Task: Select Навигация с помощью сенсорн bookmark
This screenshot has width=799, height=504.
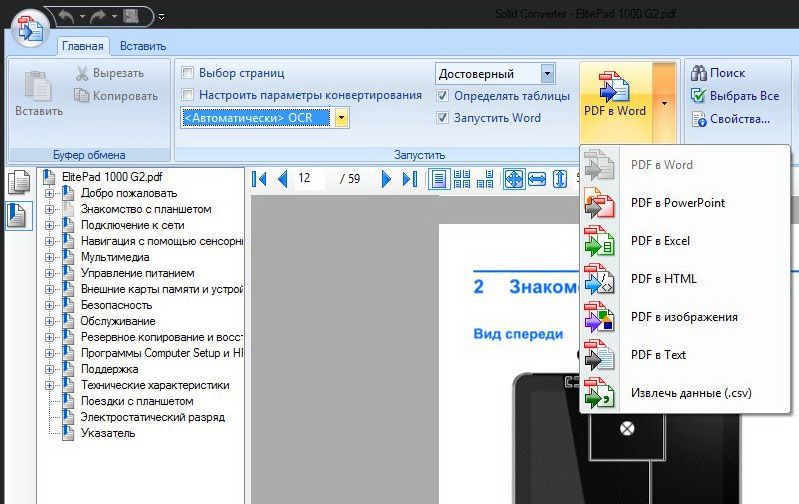Action: click(162, 241)
